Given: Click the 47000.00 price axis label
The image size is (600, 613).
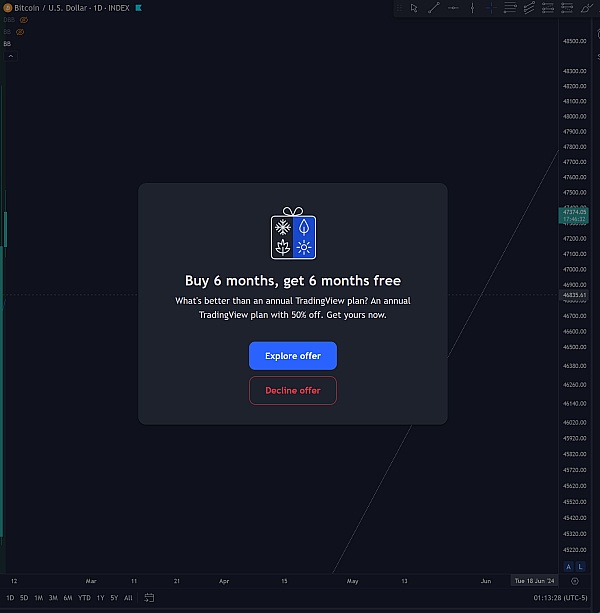Looking at the screenshot, I should pyautogui.click(x=574, y=269).
